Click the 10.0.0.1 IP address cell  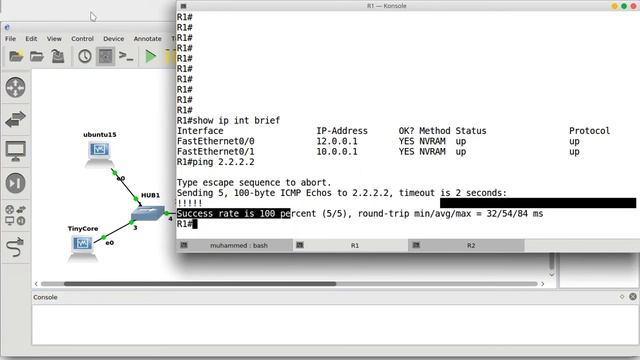point(337,152)
